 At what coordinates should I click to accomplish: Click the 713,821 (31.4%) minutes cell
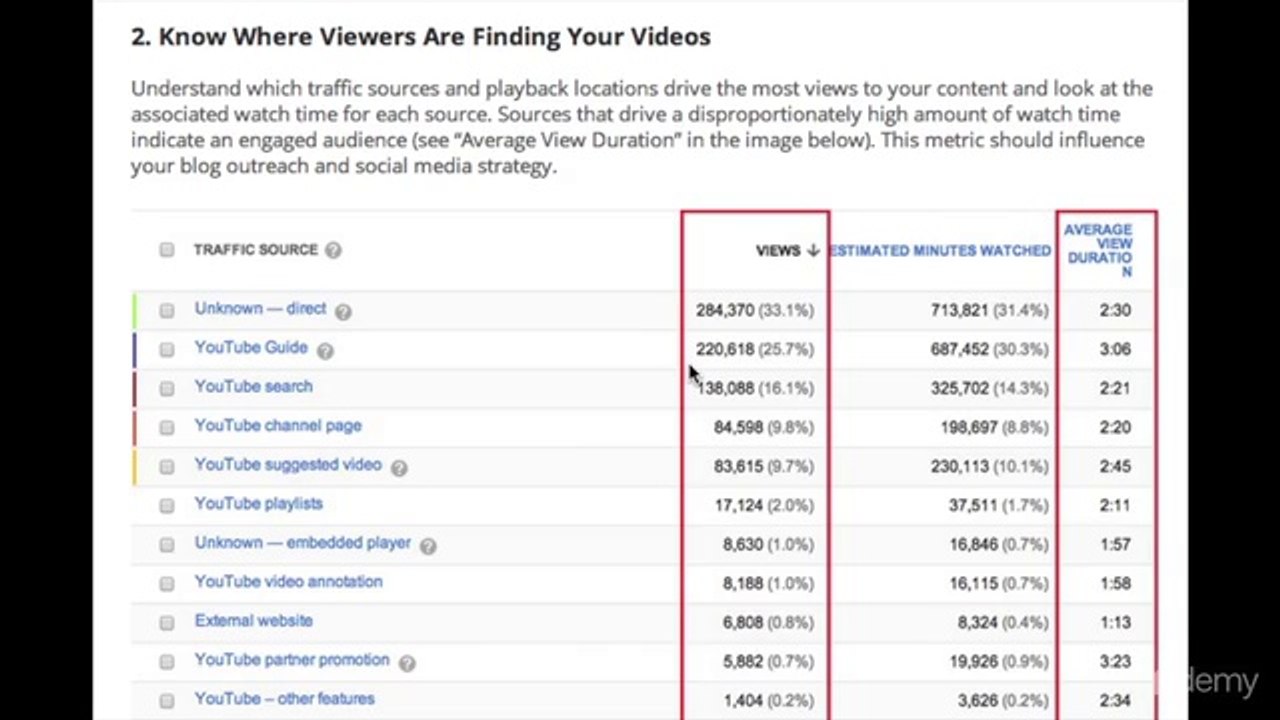990,310
